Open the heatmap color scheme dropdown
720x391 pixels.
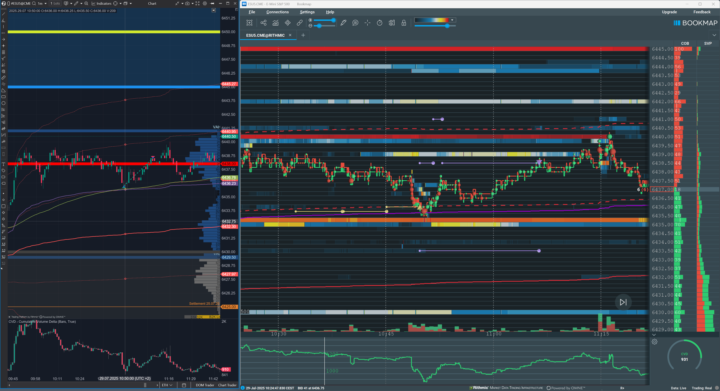[x=452, y=20]
